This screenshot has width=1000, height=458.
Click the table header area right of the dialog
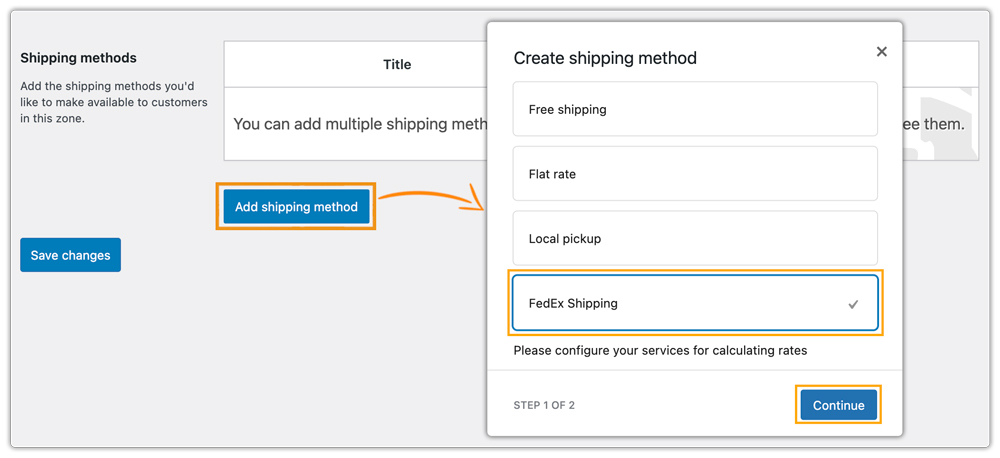click(x=940, y=64)
